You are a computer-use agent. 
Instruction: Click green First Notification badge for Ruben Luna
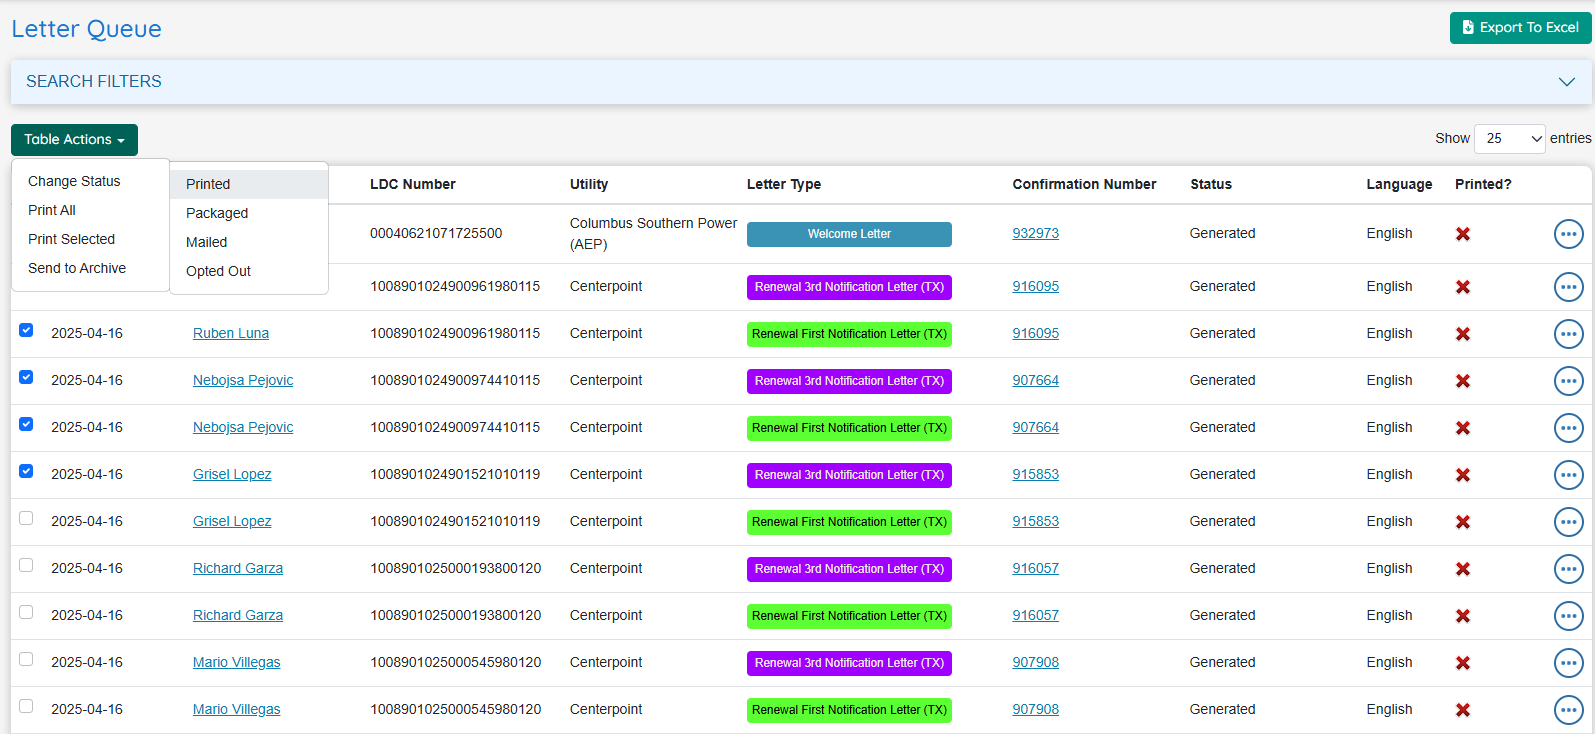pos(849,334)
